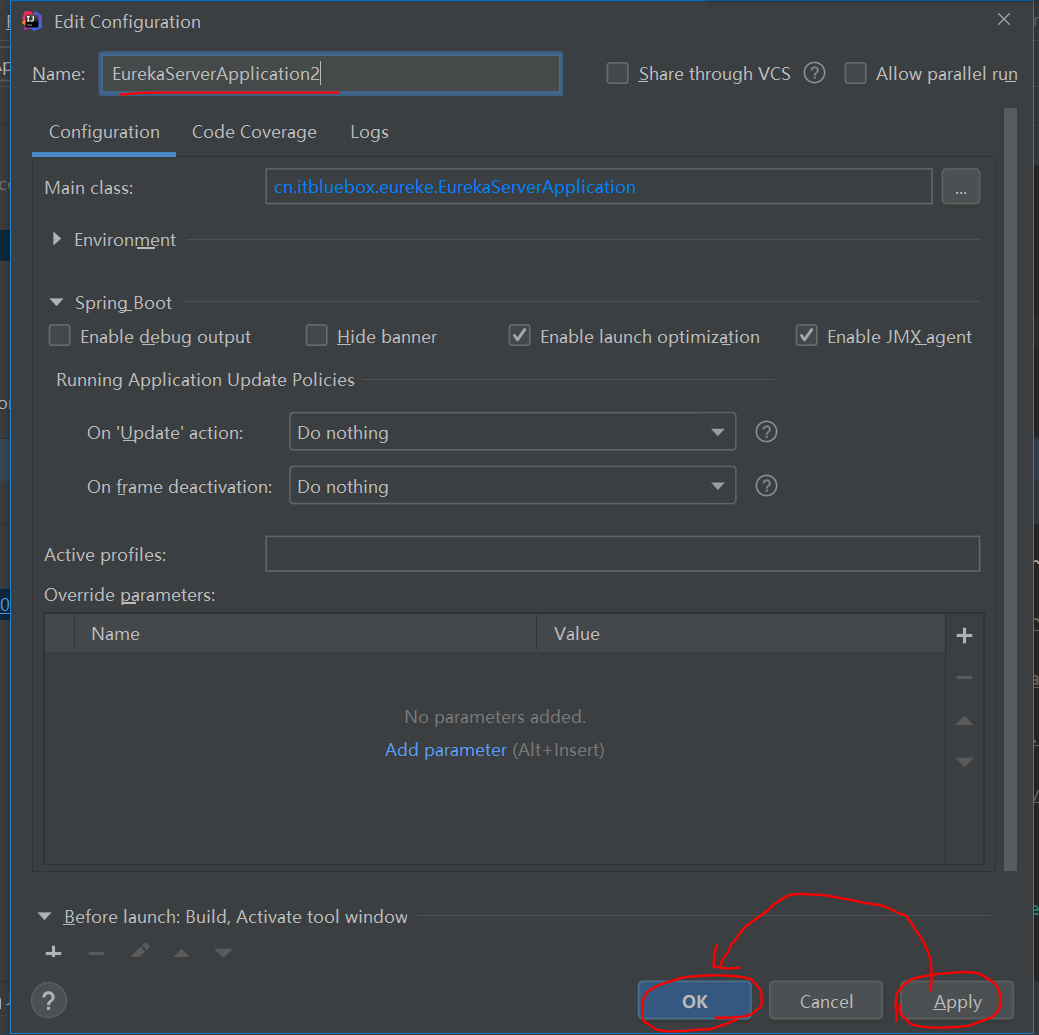The image size is (1039, 1035).
Task: Enable Share through VCS checkbox
Action: pos(618,73)
